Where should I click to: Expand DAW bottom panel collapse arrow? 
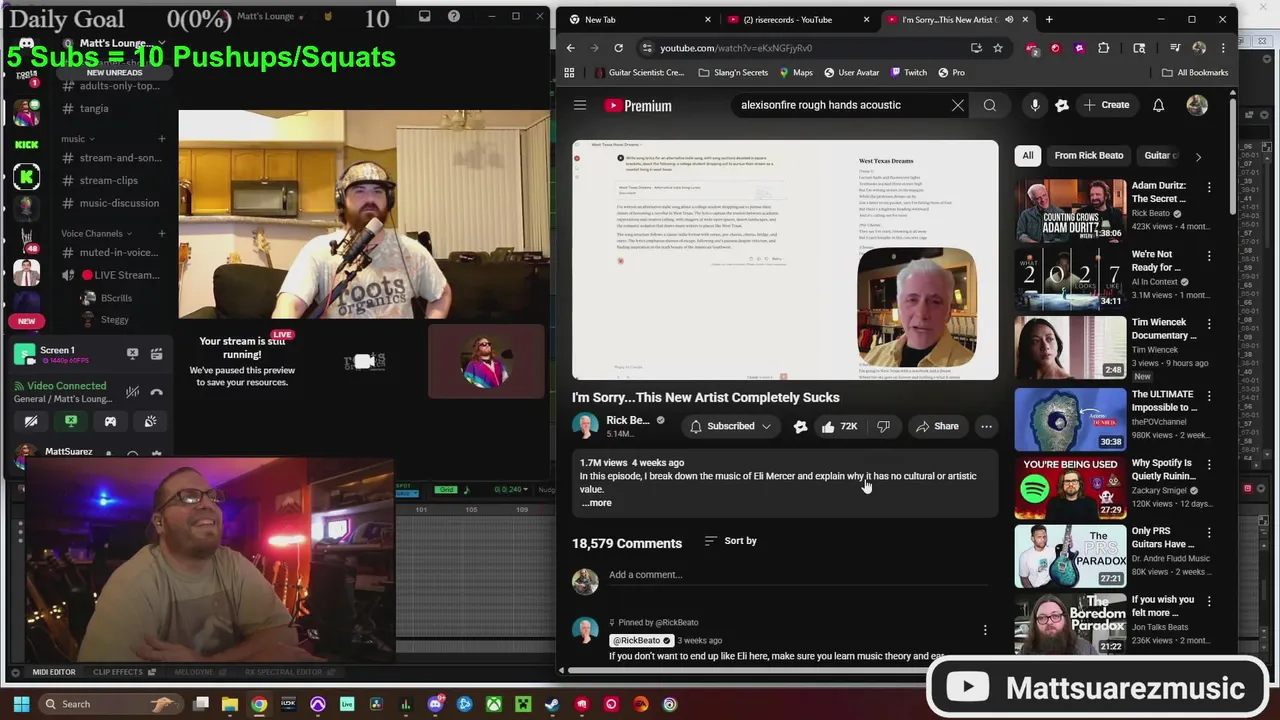pos(14,672)
